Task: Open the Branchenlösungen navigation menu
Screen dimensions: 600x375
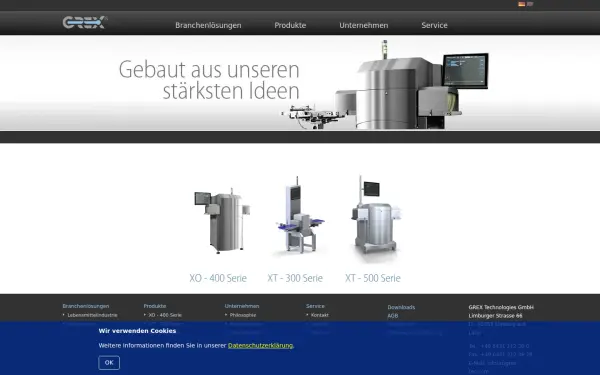Action: (x=208, y=25)
